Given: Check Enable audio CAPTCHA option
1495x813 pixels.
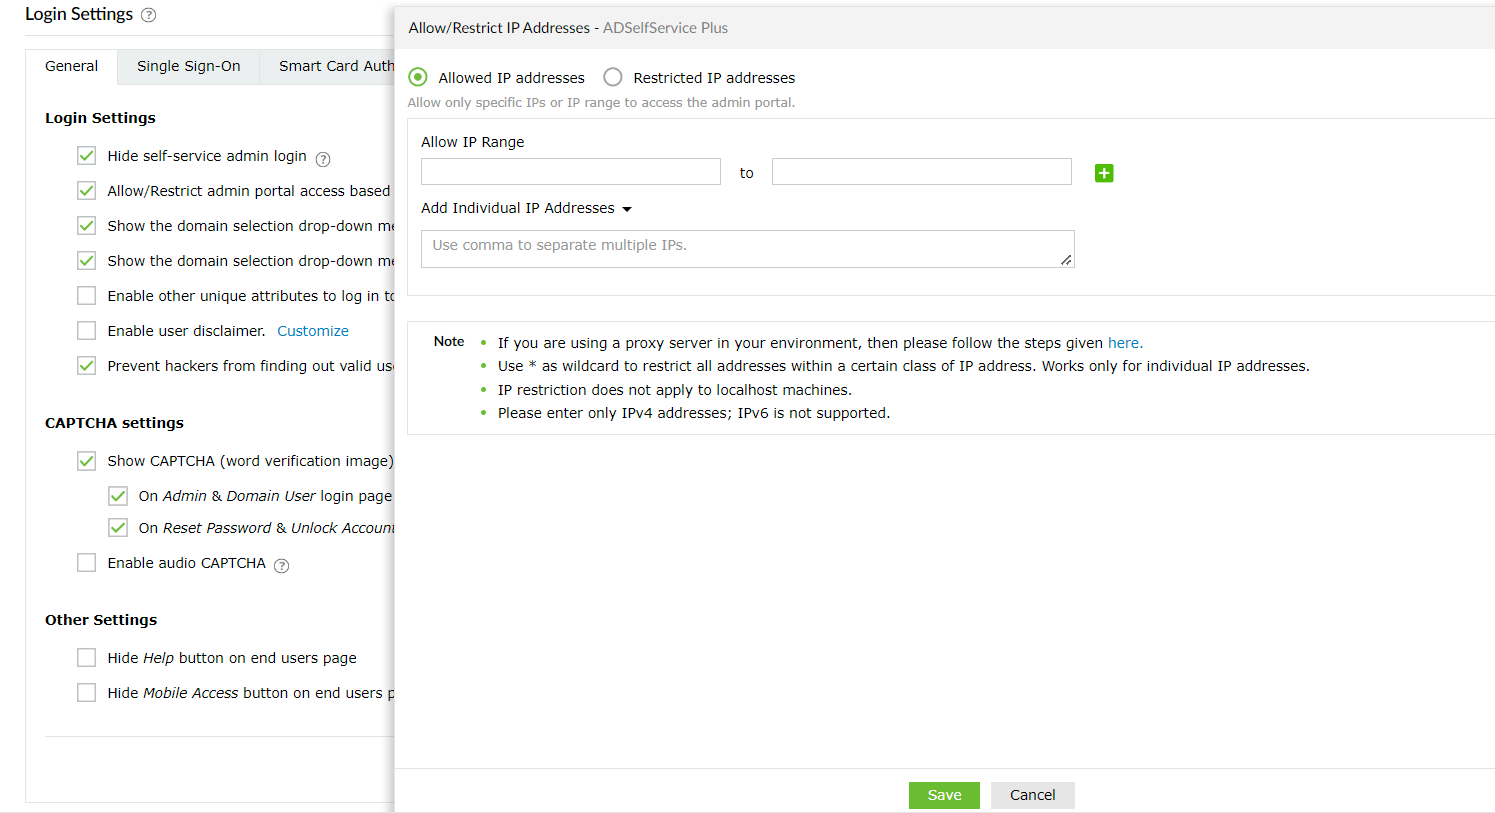Looking at the screenshot, I should pyautogui.click(x=87, y=563).
